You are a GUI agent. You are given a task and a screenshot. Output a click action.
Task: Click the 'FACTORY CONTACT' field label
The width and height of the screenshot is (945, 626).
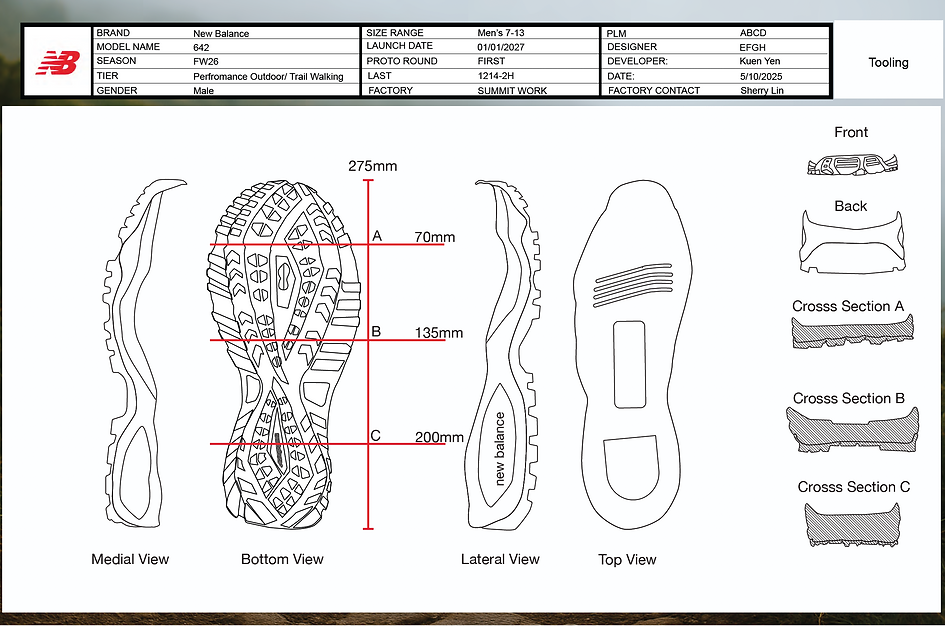click(654, 91)
